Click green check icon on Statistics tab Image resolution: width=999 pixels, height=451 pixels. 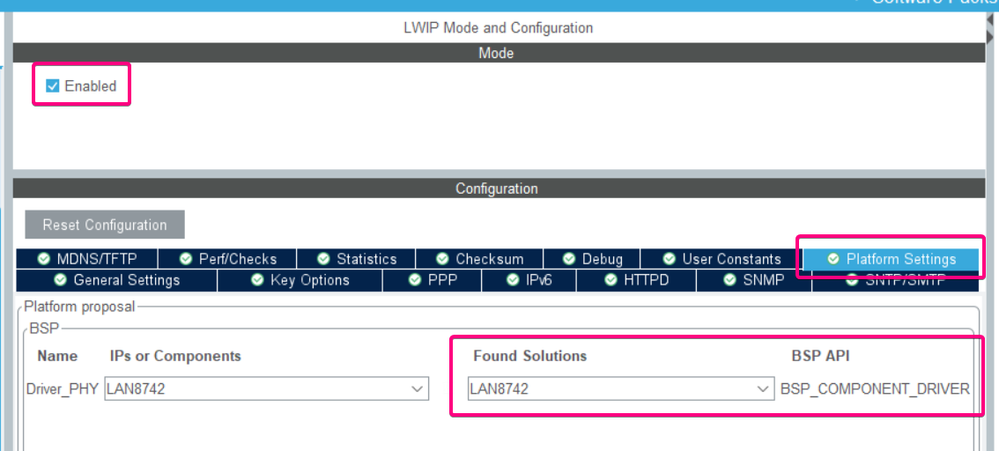[x=324, y=259]
